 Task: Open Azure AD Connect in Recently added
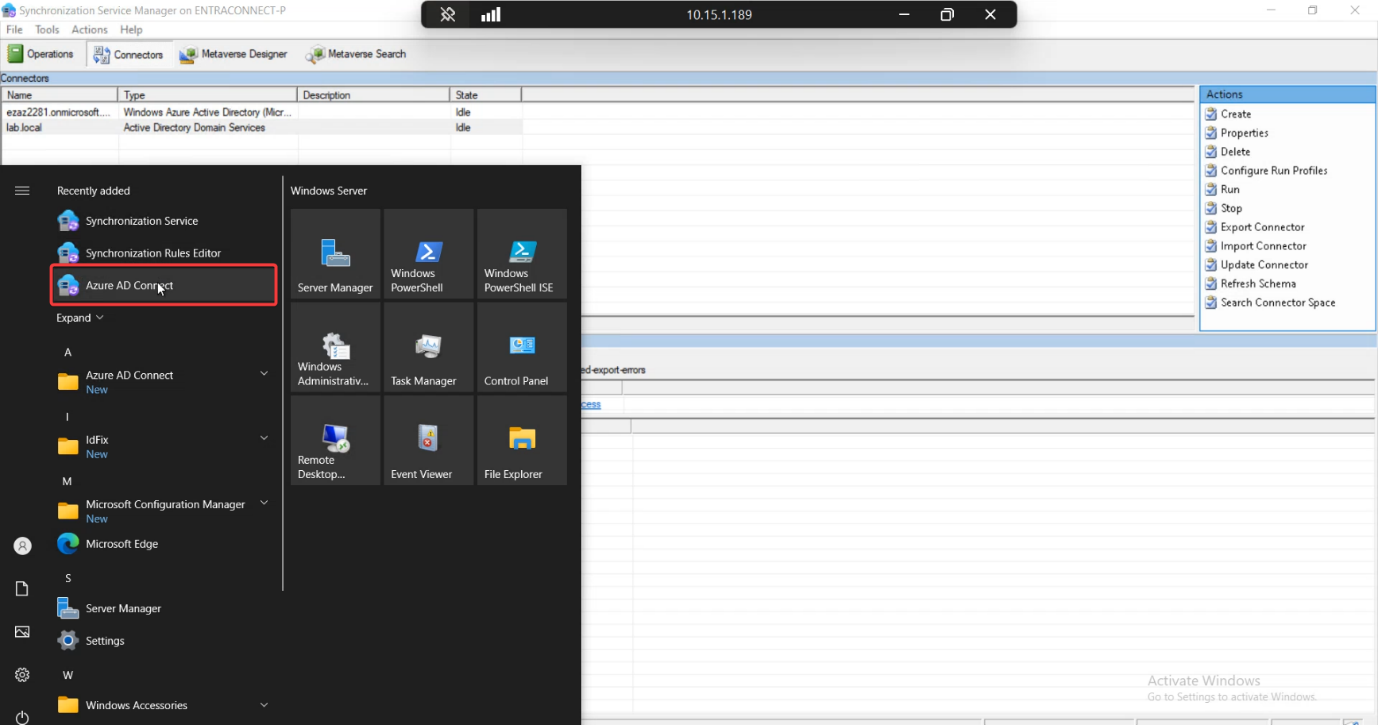(164, 285)
